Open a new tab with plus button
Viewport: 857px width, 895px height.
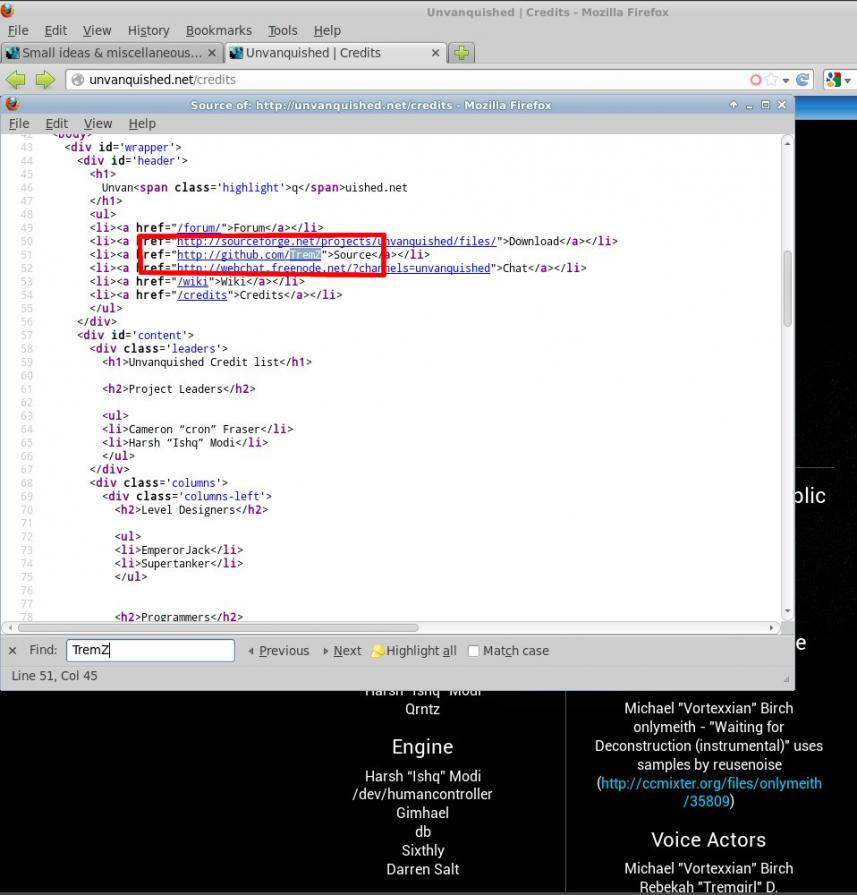pos(461,53)
